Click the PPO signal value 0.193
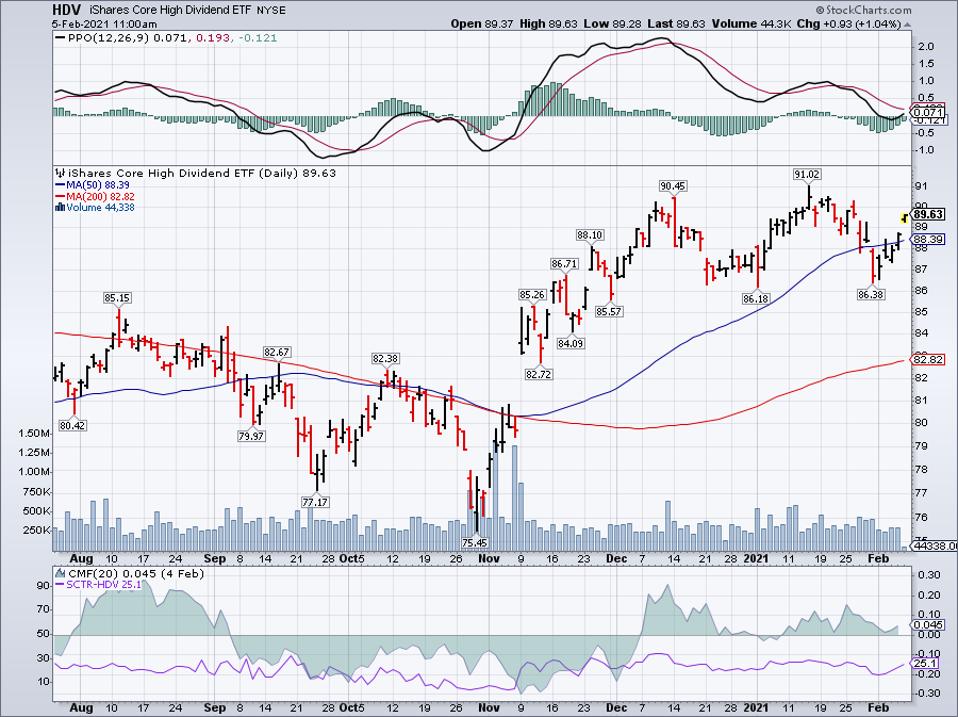958x717 pixels. [x=214, y=38]
